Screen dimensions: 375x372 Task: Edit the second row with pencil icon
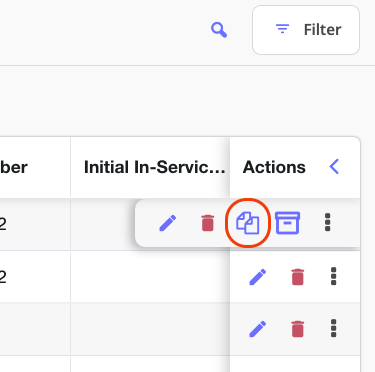pos(258,277)
